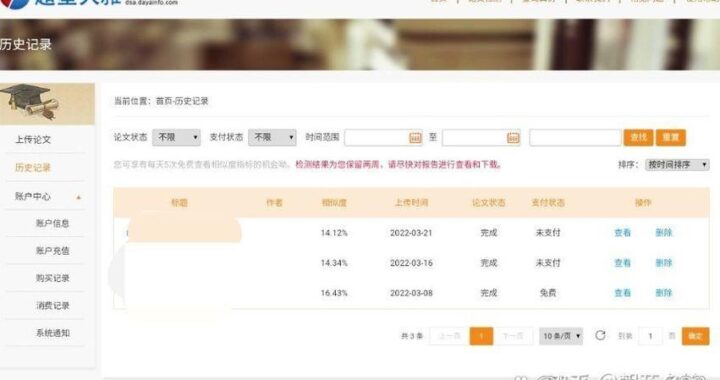The height and width of the screenshot is (380, 720).
Task: Click the 免费 payment status cell
Action: coord(548,293)
